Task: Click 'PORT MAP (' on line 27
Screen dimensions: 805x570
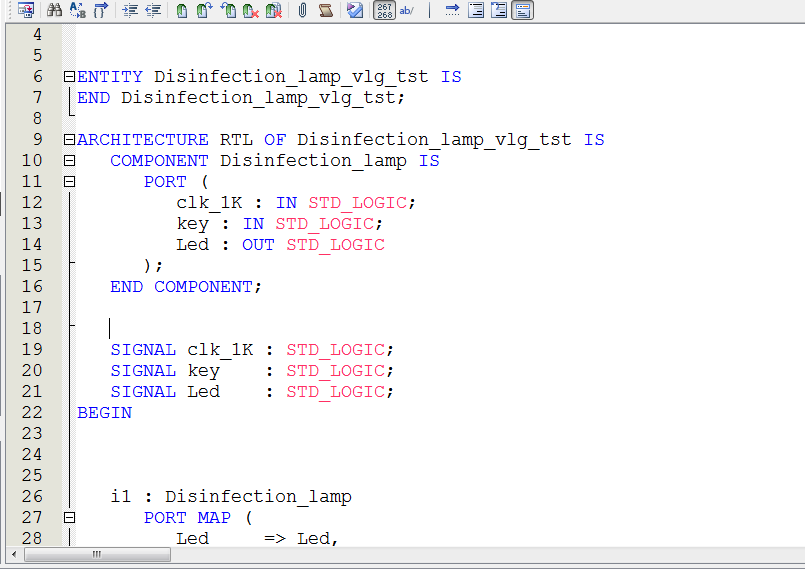Action: [198, 518]
